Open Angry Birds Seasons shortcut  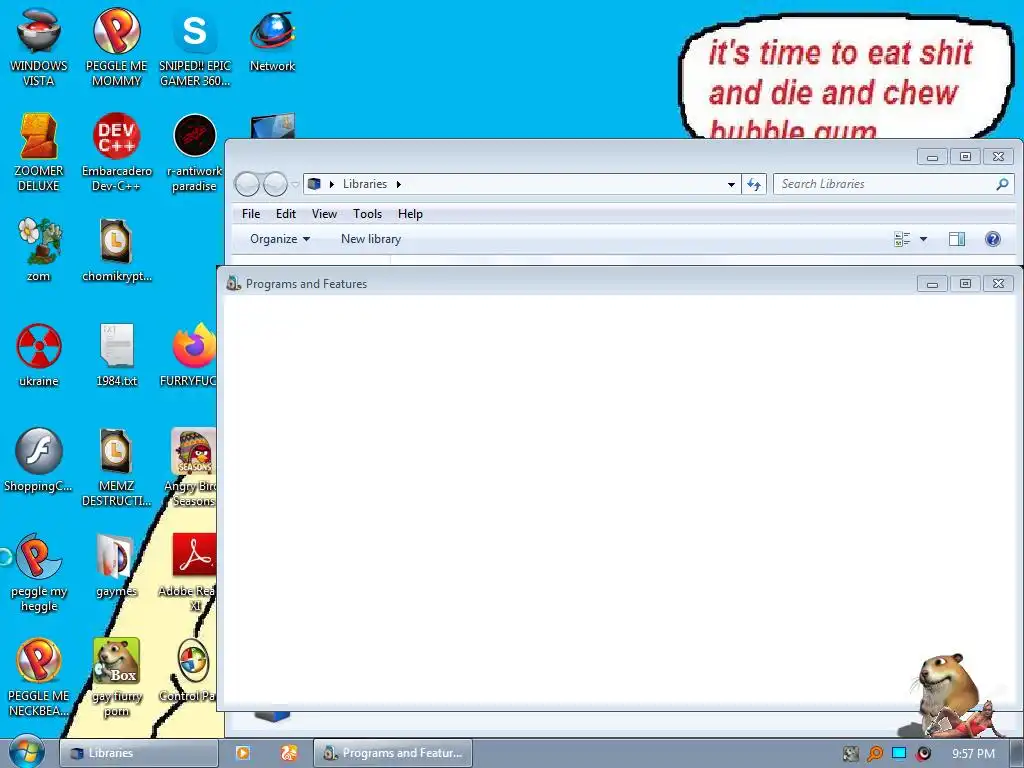[x=193, y=451]
